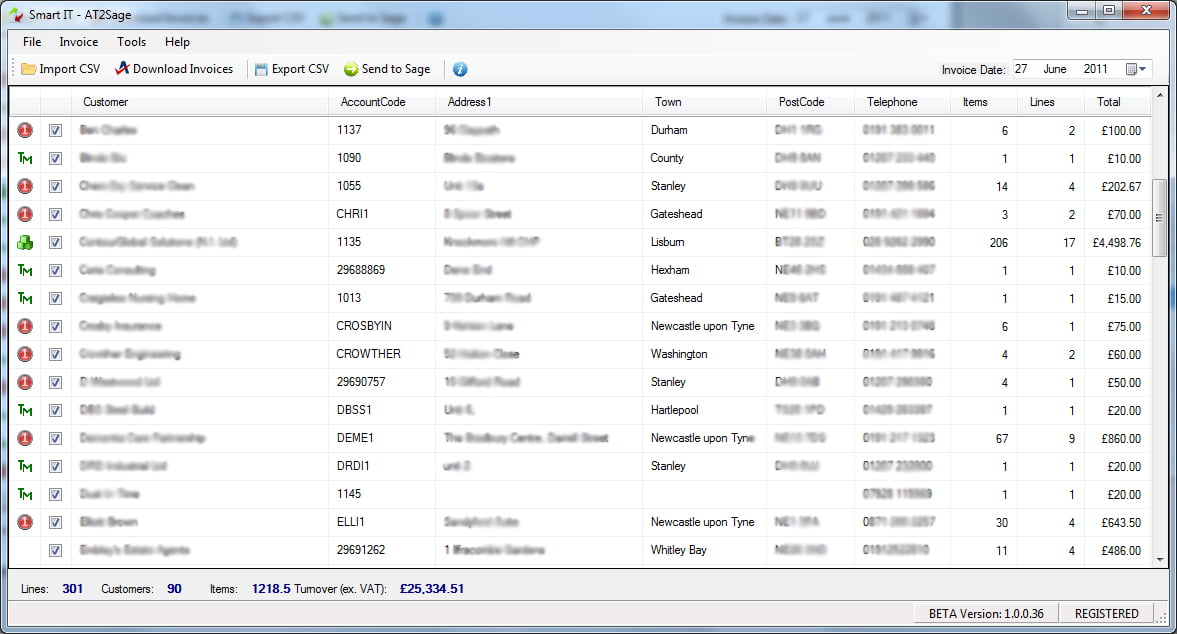Sort by the Town column header

705,102
